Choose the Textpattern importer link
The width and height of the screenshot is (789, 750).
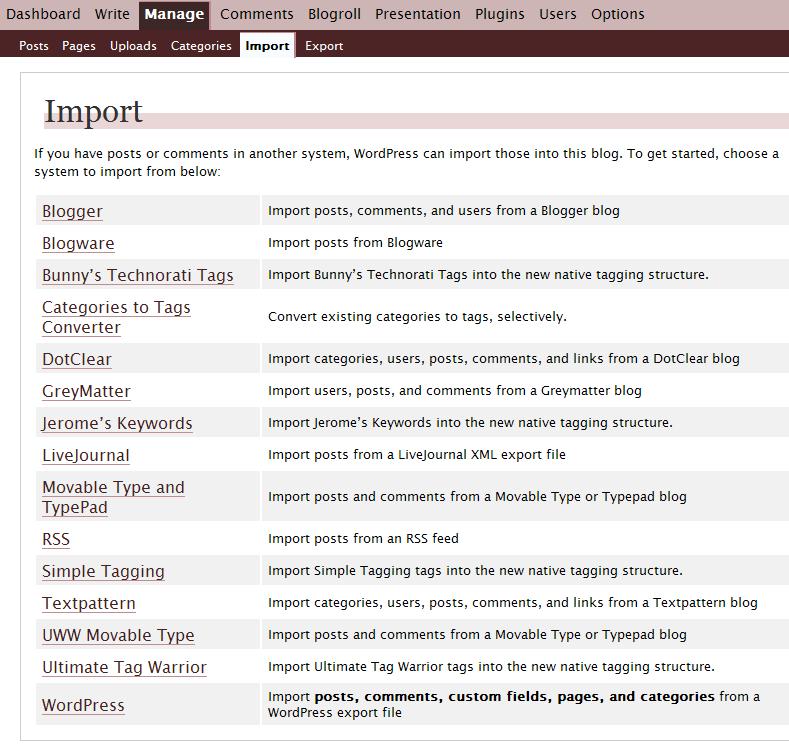pos(89,603)
